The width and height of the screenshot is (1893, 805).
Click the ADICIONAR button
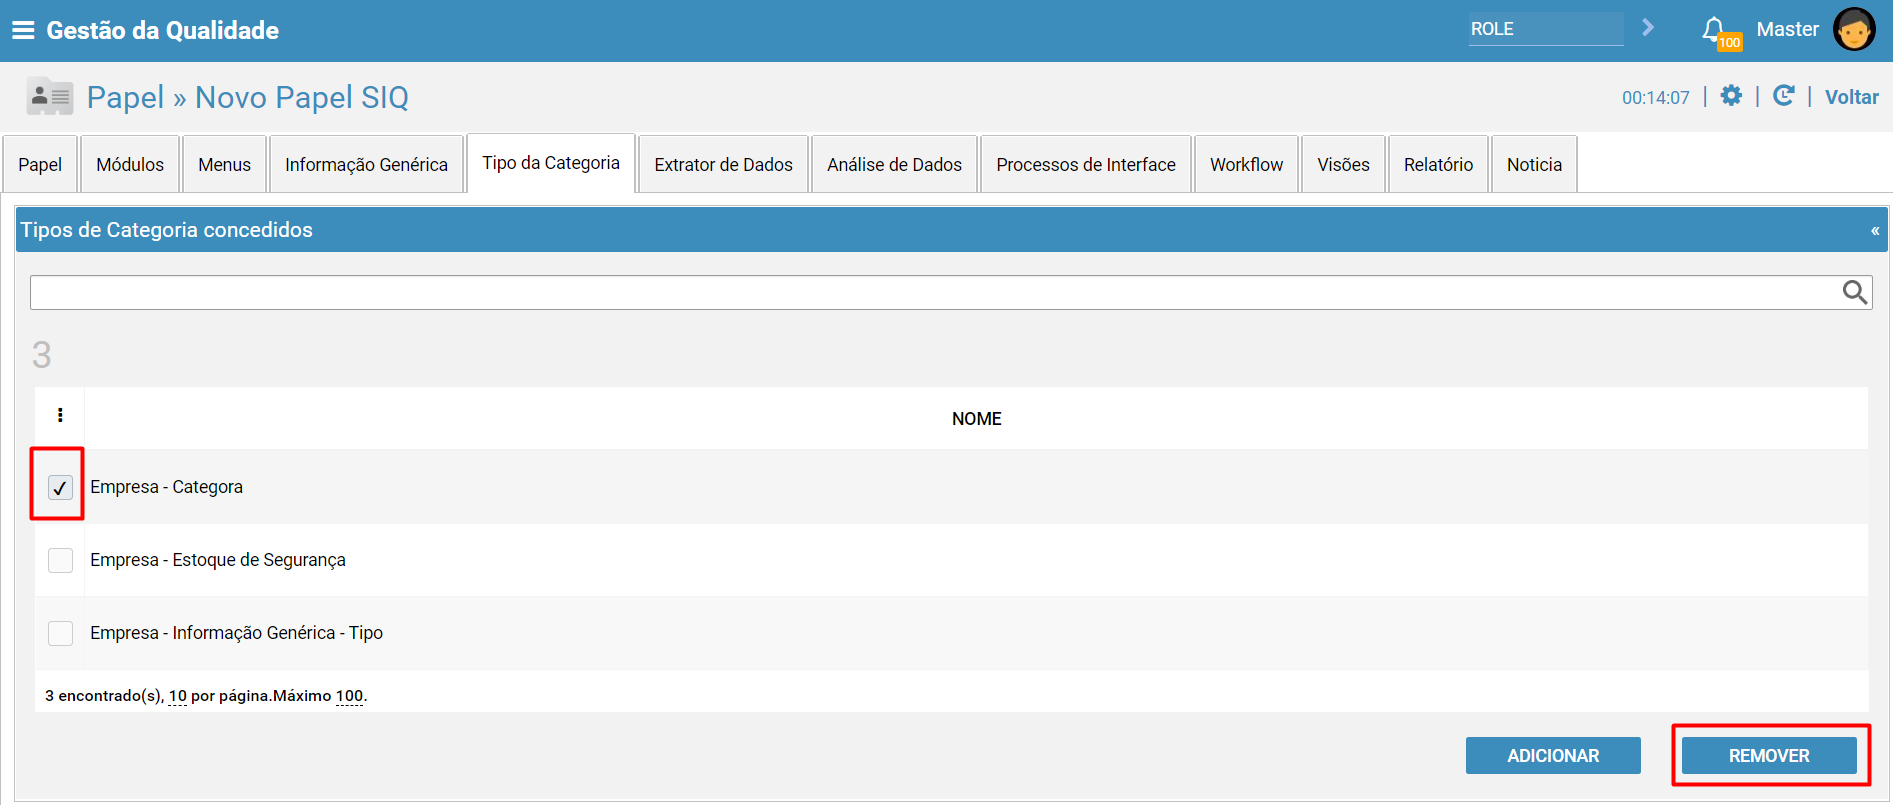[1553, 756]
